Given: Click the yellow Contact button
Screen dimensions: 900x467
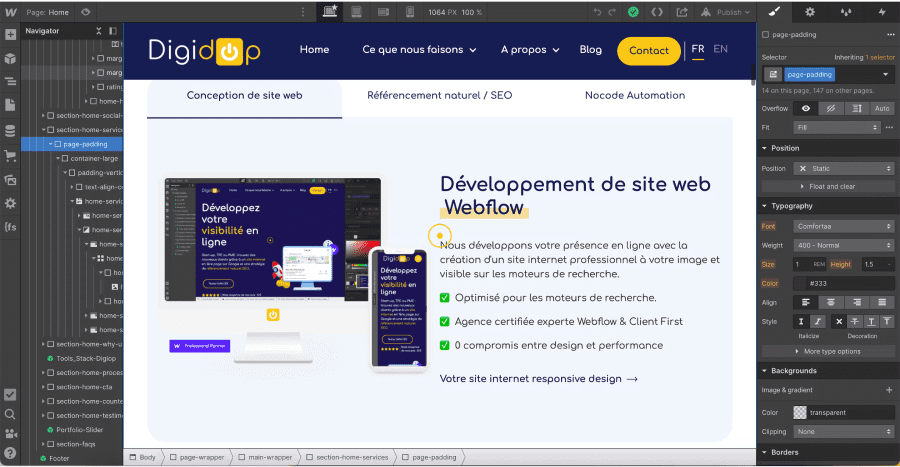Looking at the screenshot, I should coord(649,50).
